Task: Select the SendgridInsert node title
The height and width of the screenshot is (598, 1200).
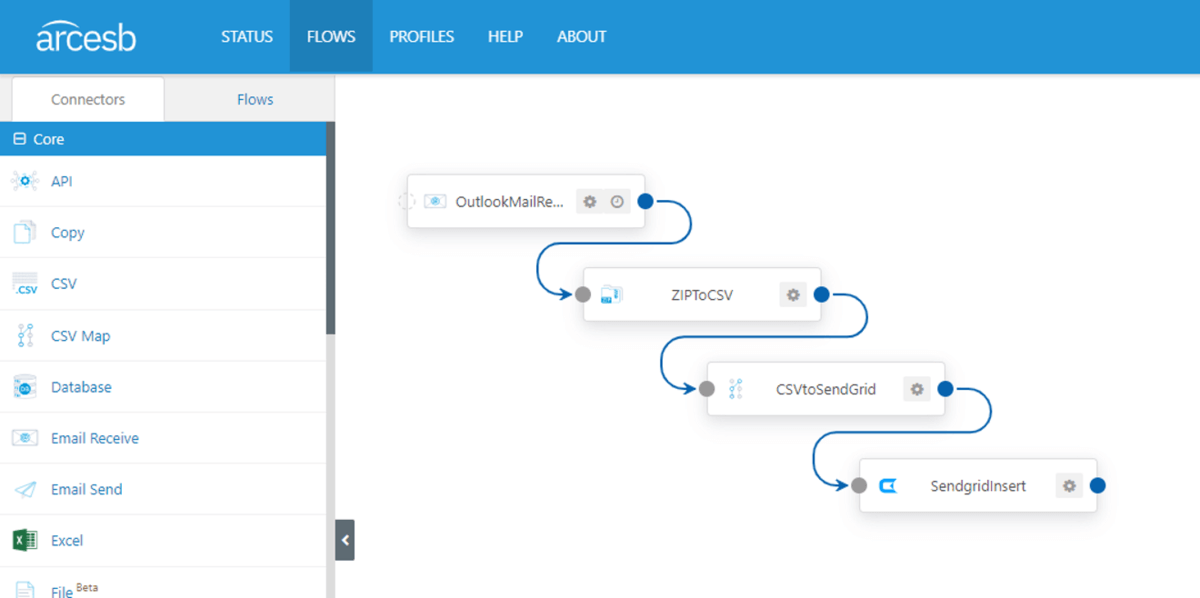Action: coord(978,486)
